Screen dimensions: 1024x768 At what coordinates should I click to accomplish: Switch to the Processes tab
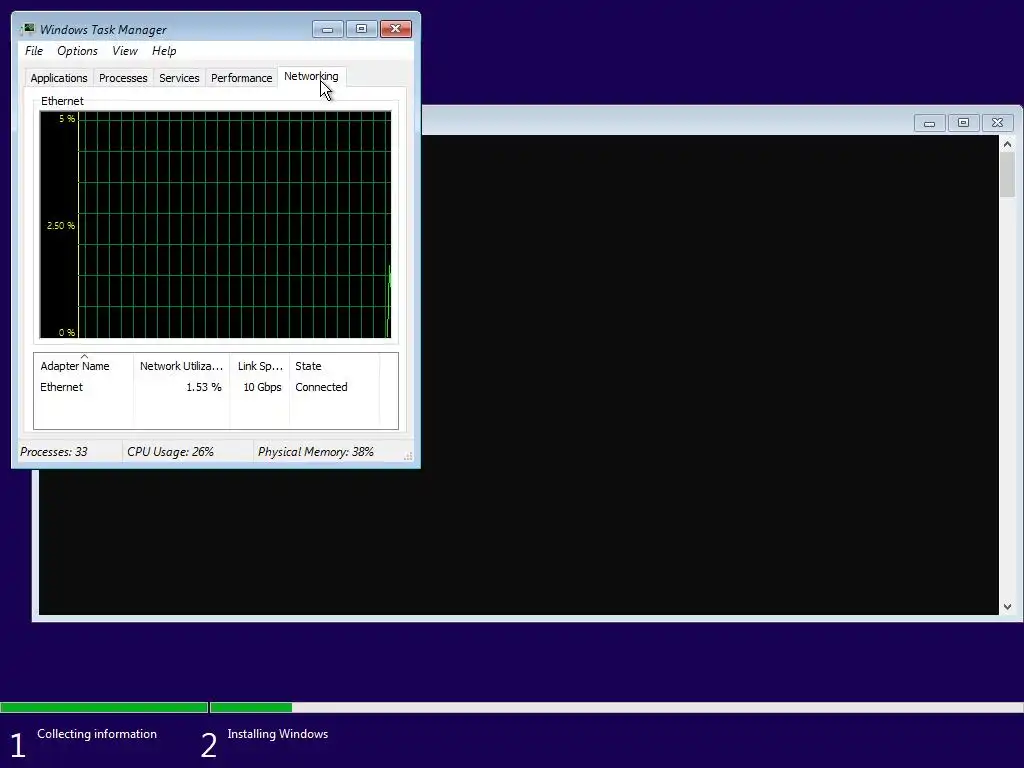pyautogui.click(x=123, y=78)
